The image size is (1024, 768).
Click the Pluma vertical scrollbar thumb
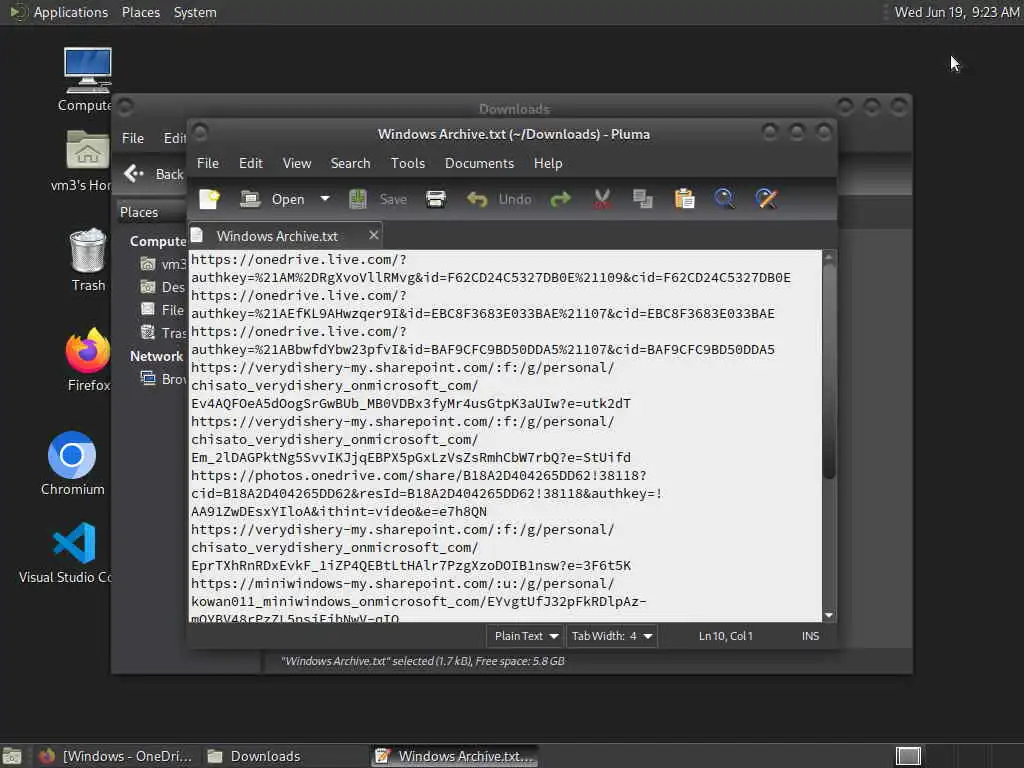(x=829, y=372)
